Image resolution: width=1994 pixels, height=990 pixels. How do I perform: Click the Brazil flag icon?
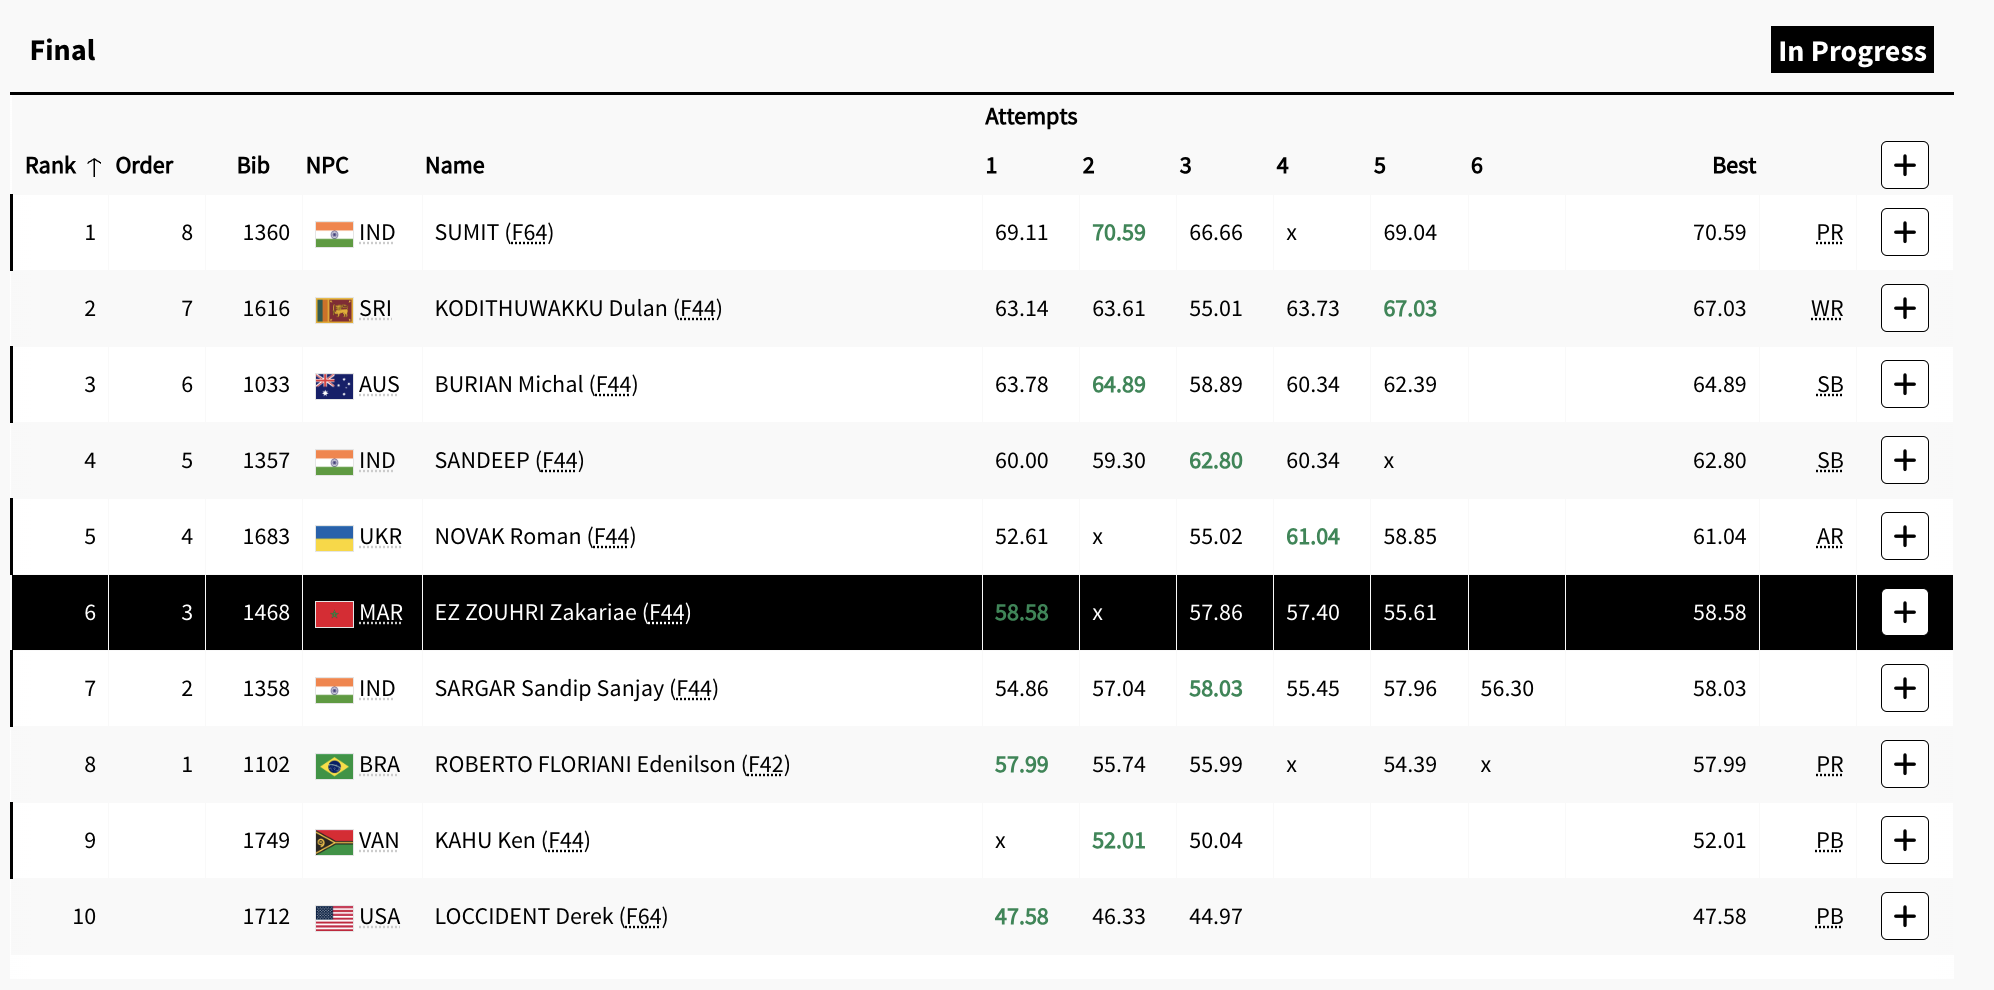[x=333, y=765]
